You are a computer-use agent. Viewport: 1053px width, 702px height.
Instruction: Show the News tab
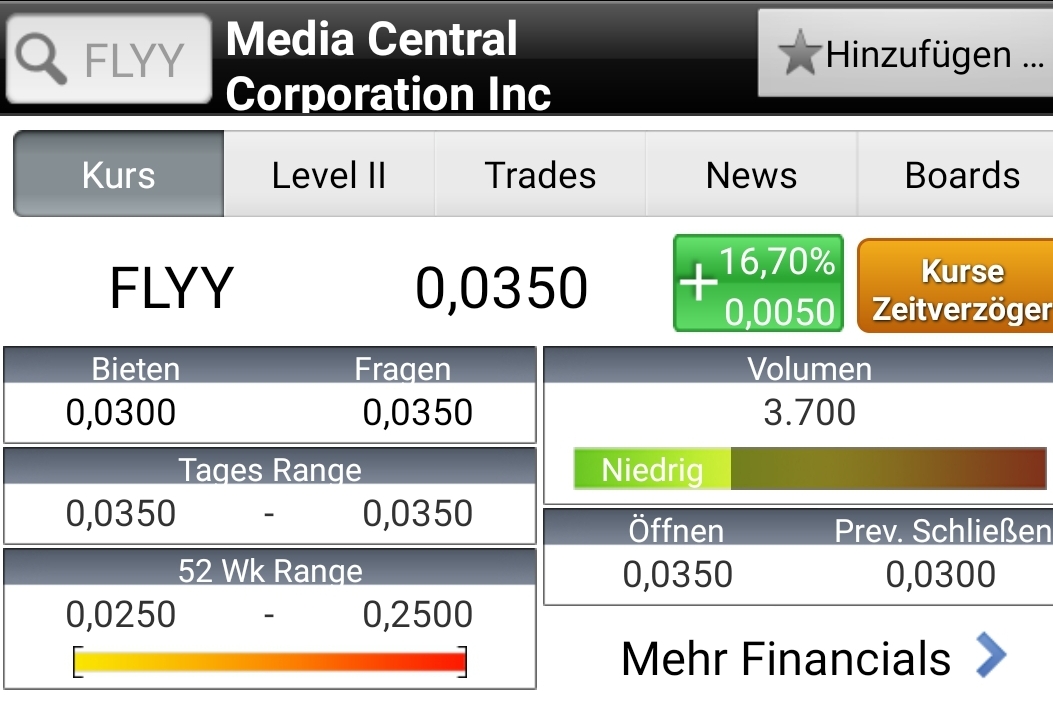(751, 175)
